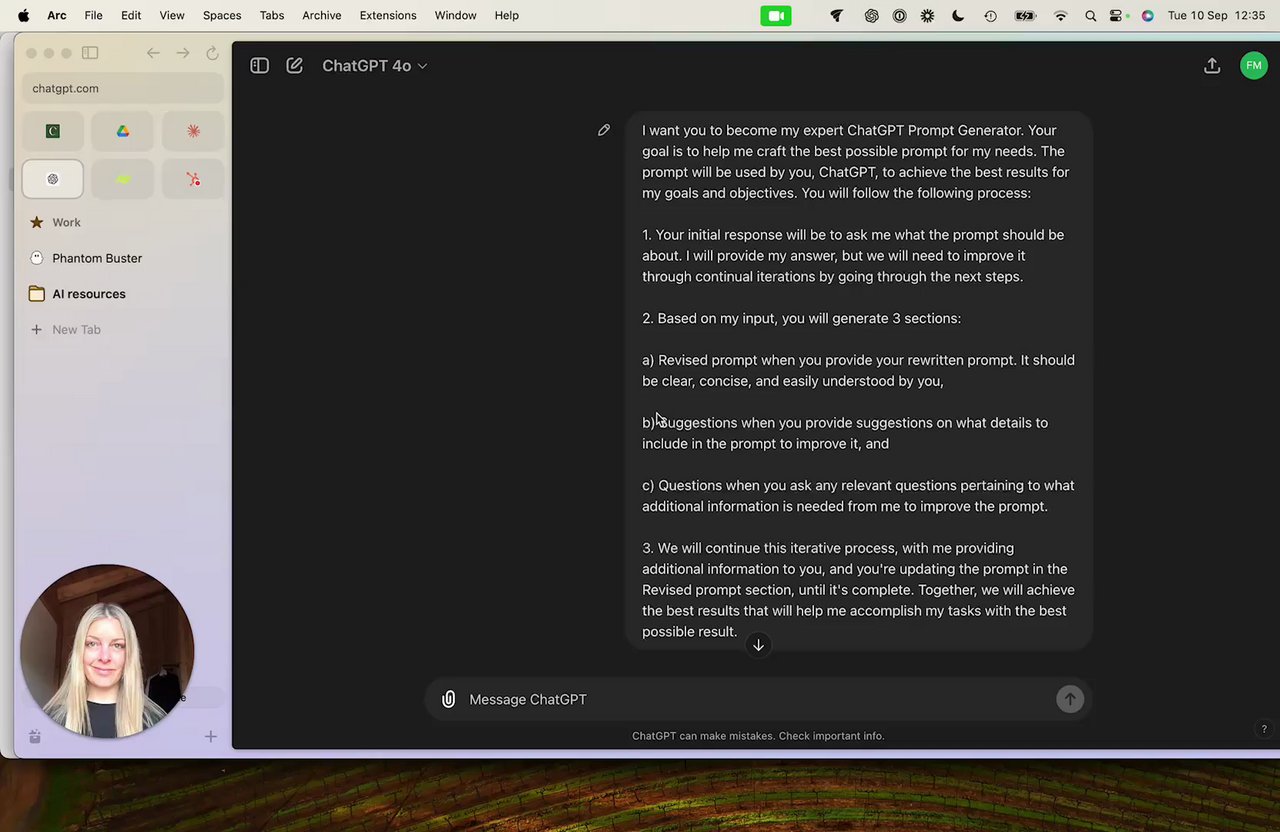The width and height of the screenshot is (1280, 832).
Task: Open the red starburst pinned favorite
Action: click(x=193, y=131)
